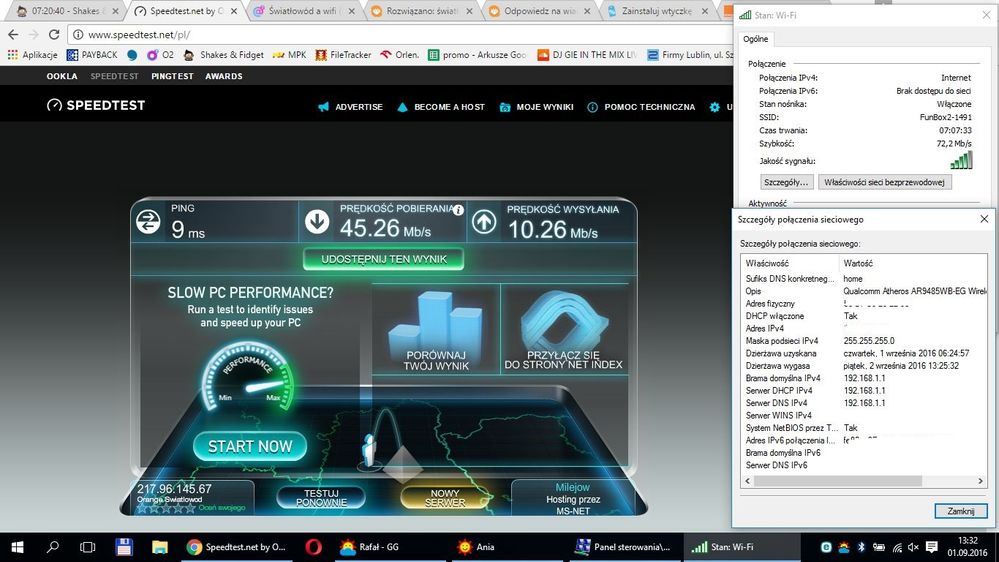Open the Windows Start menu
Screen dimensions: 999x562
coord(17,547)
